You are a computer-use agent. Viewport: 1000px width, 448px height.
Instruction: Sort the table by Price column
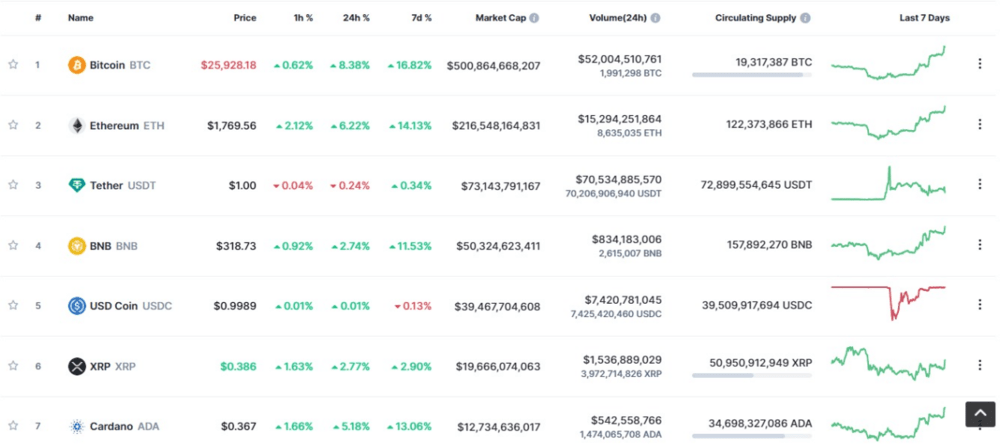245,18
